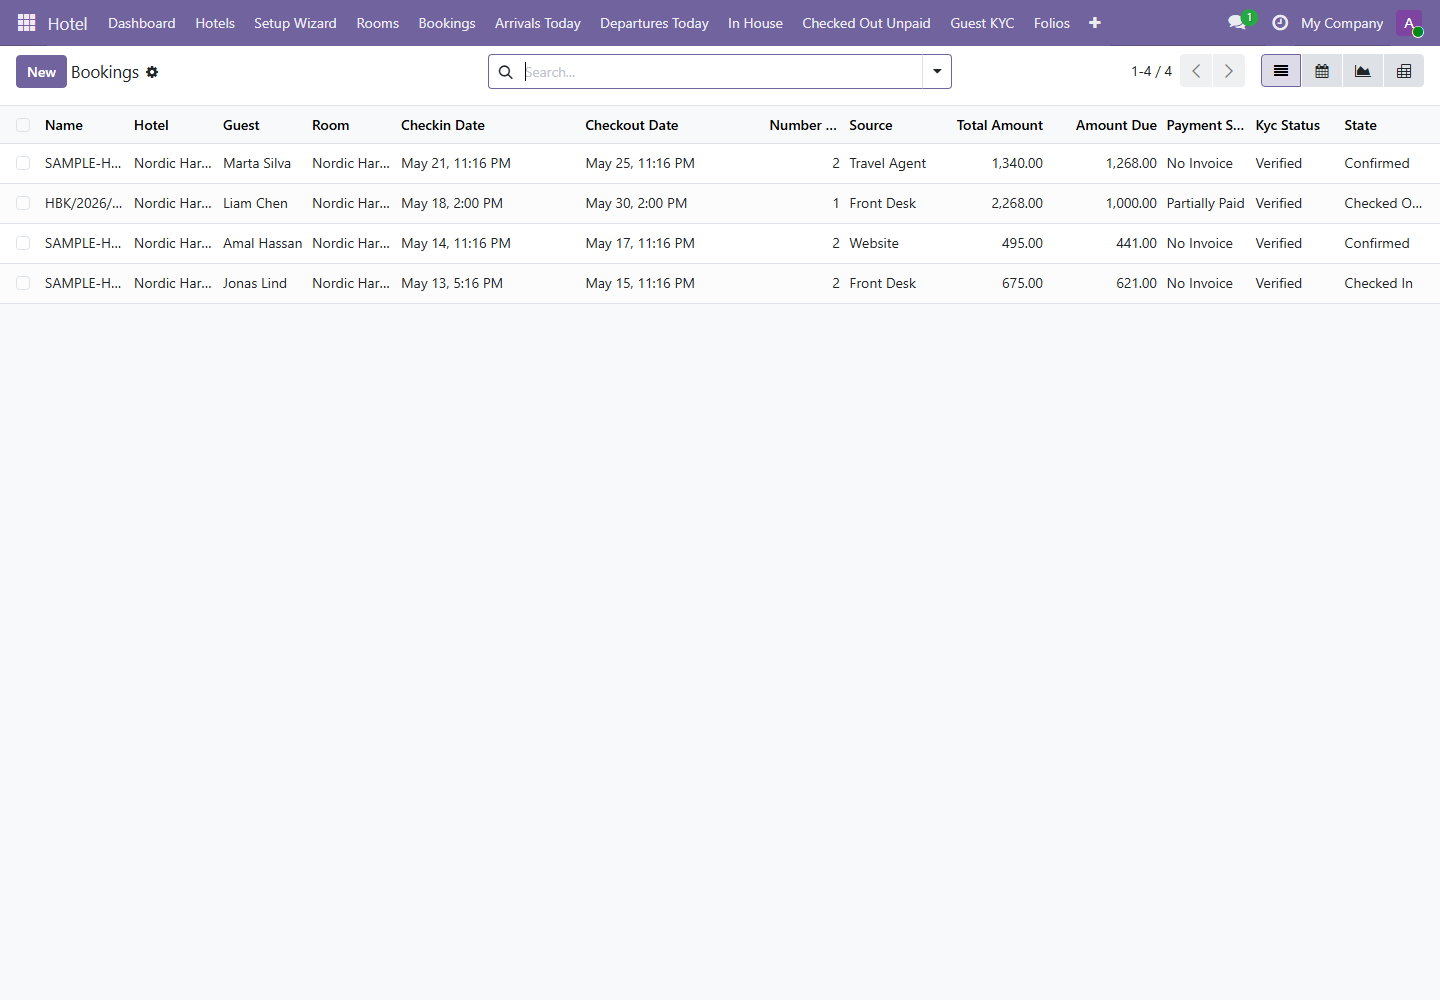The height and width of the screenshot is (1000, 1440).
Task: Sort by Total Amount column header
Action: [x=999, y=125]
